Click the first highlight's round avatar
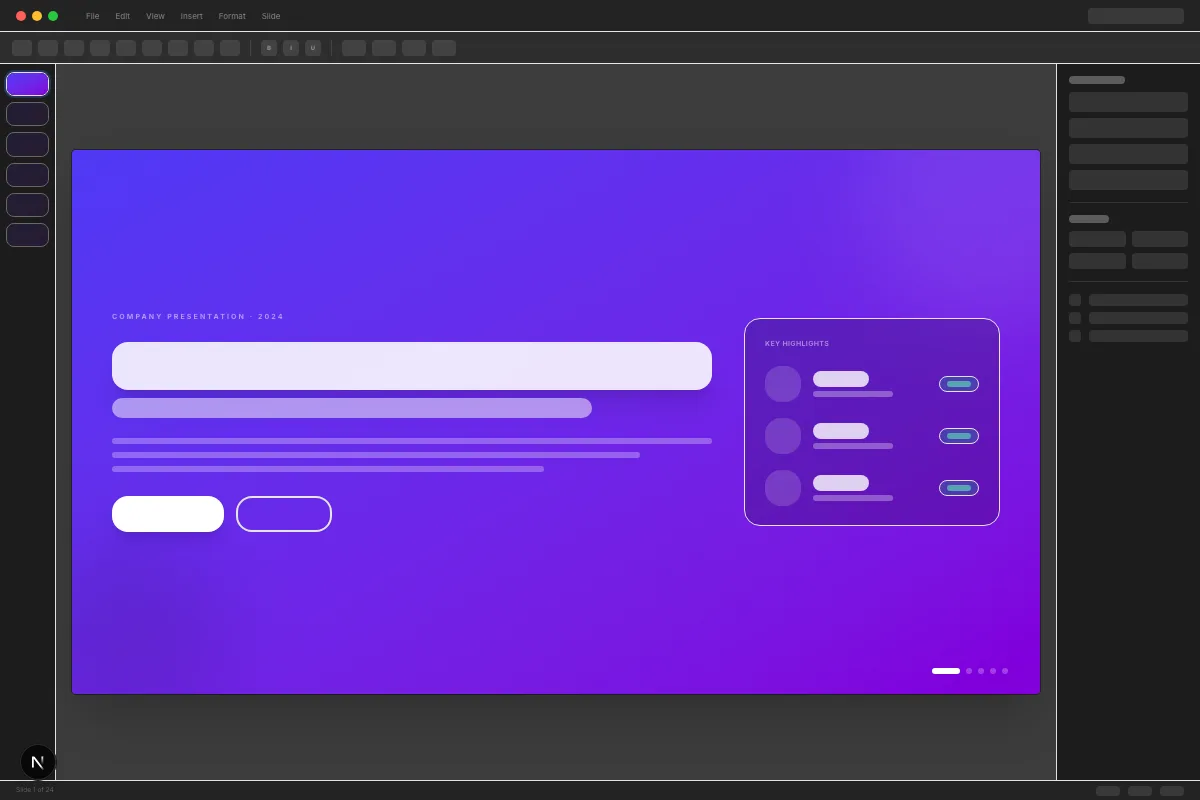 783,384
